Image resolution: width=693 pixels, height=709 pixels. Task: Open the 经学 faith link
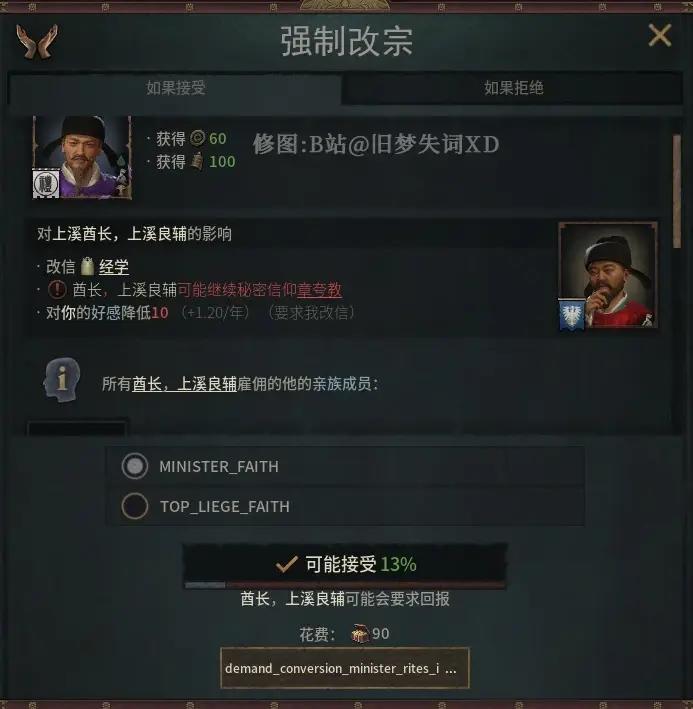pos(114,267)
